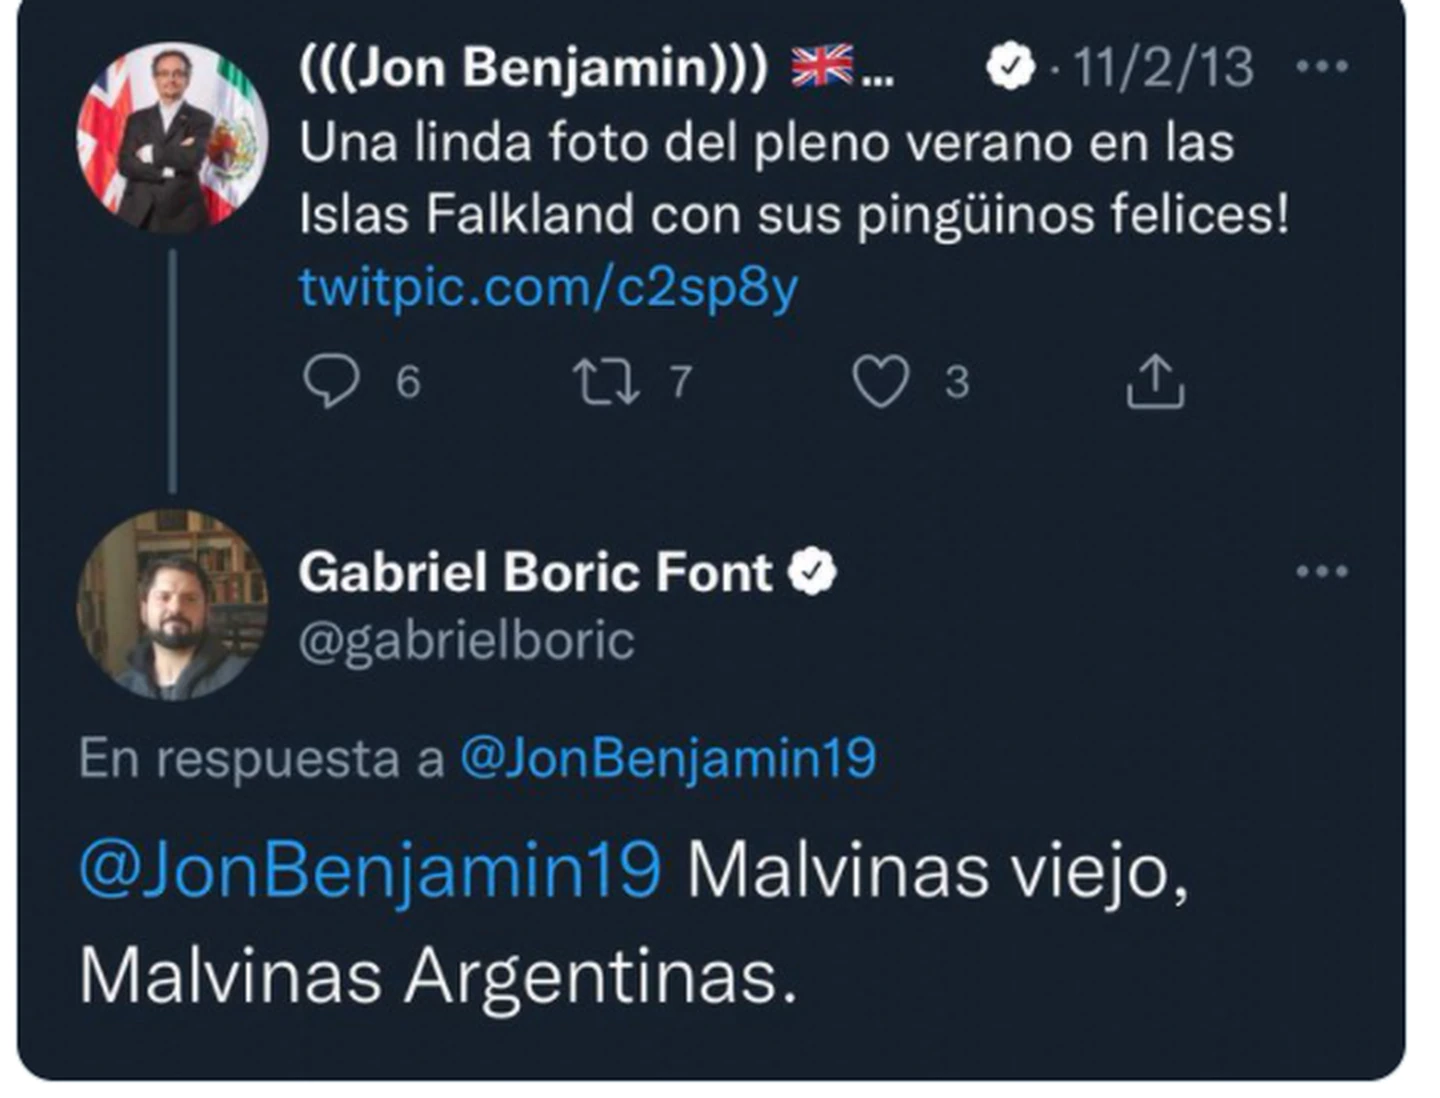Open the twitpic.com/c2sp8y link

(x=548, y=288)
